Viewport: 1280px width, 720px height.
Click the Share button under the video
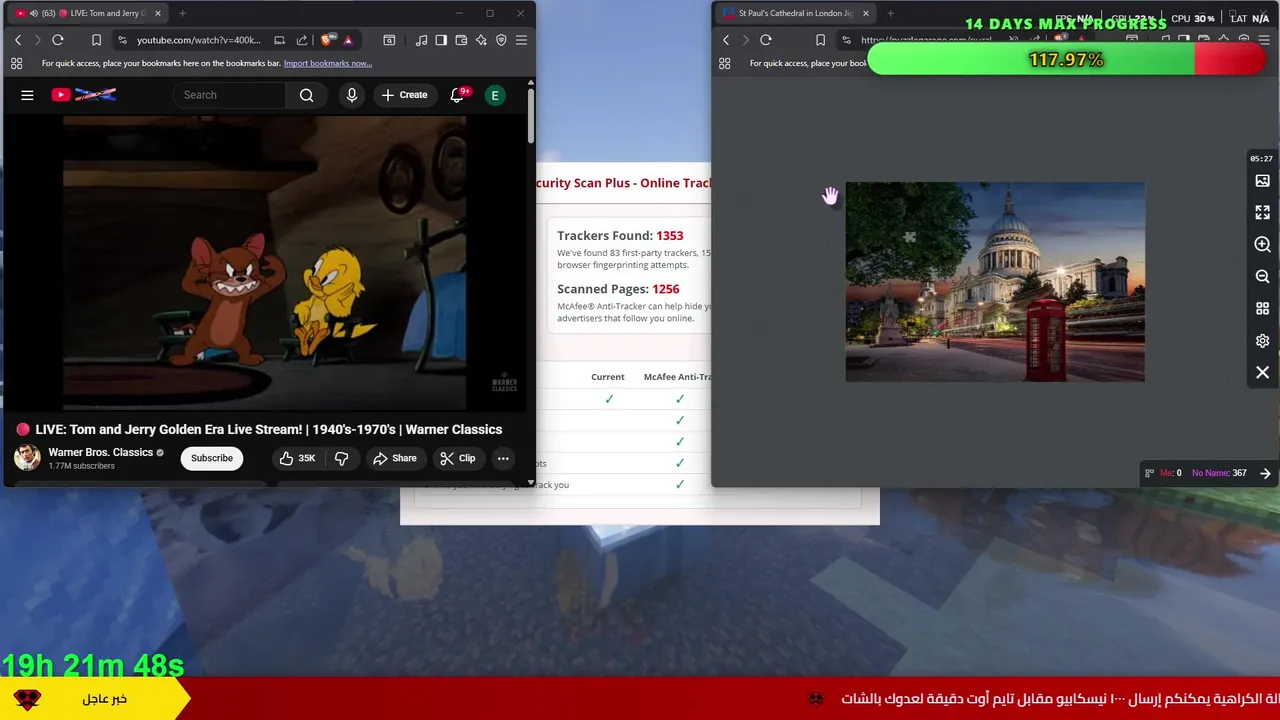[x=394, y=458]
